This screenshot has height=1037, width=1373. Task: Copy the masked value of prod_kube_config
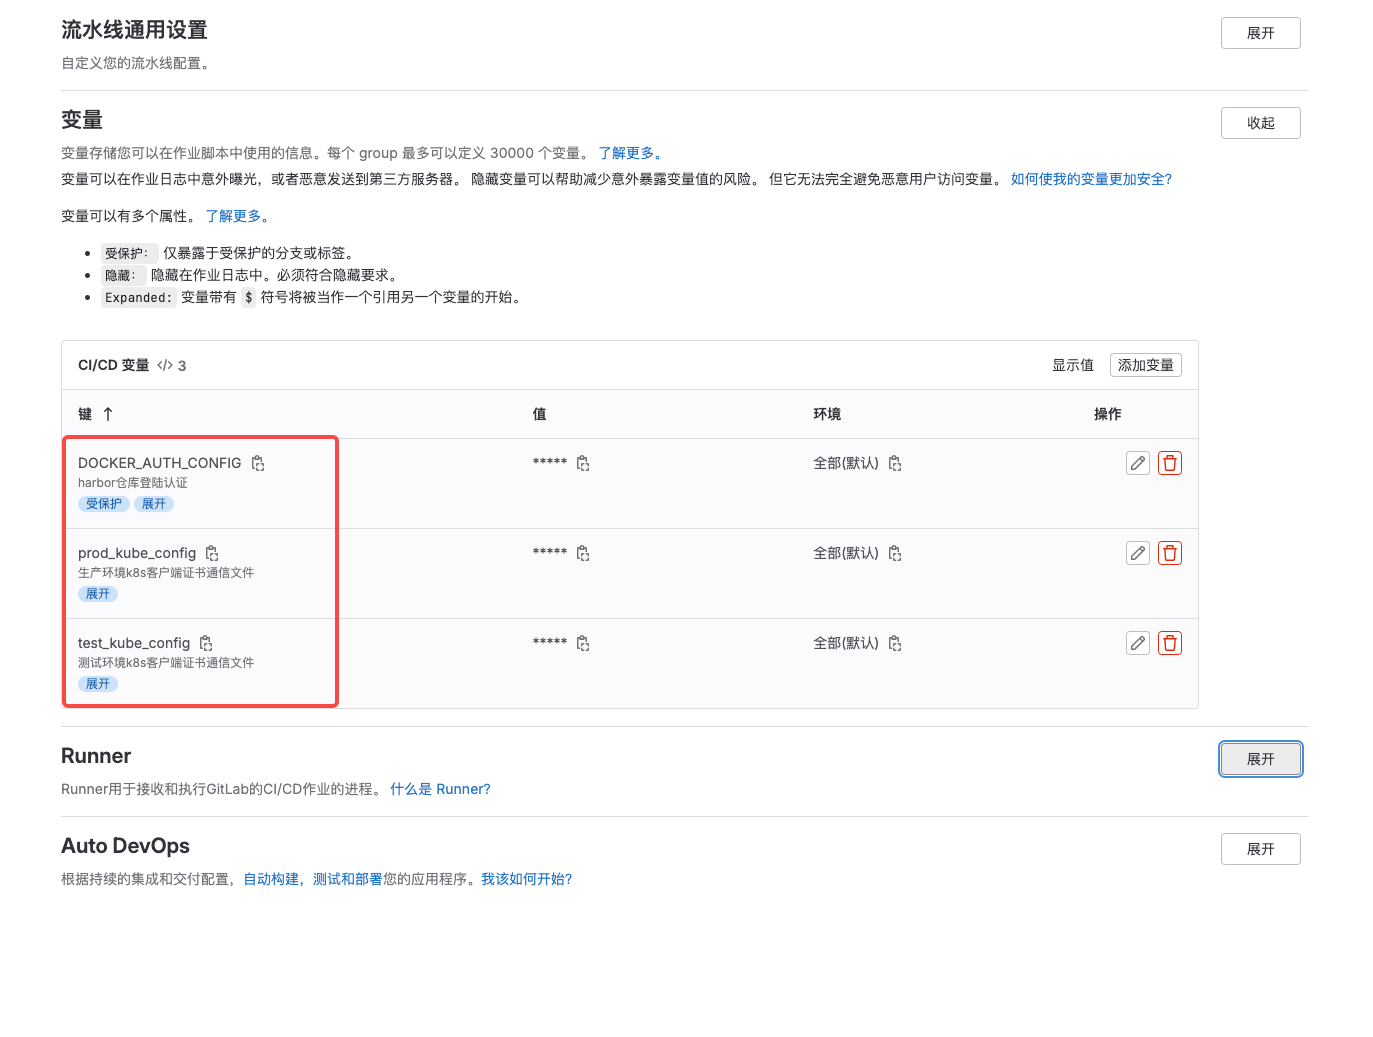click(583, 553)
